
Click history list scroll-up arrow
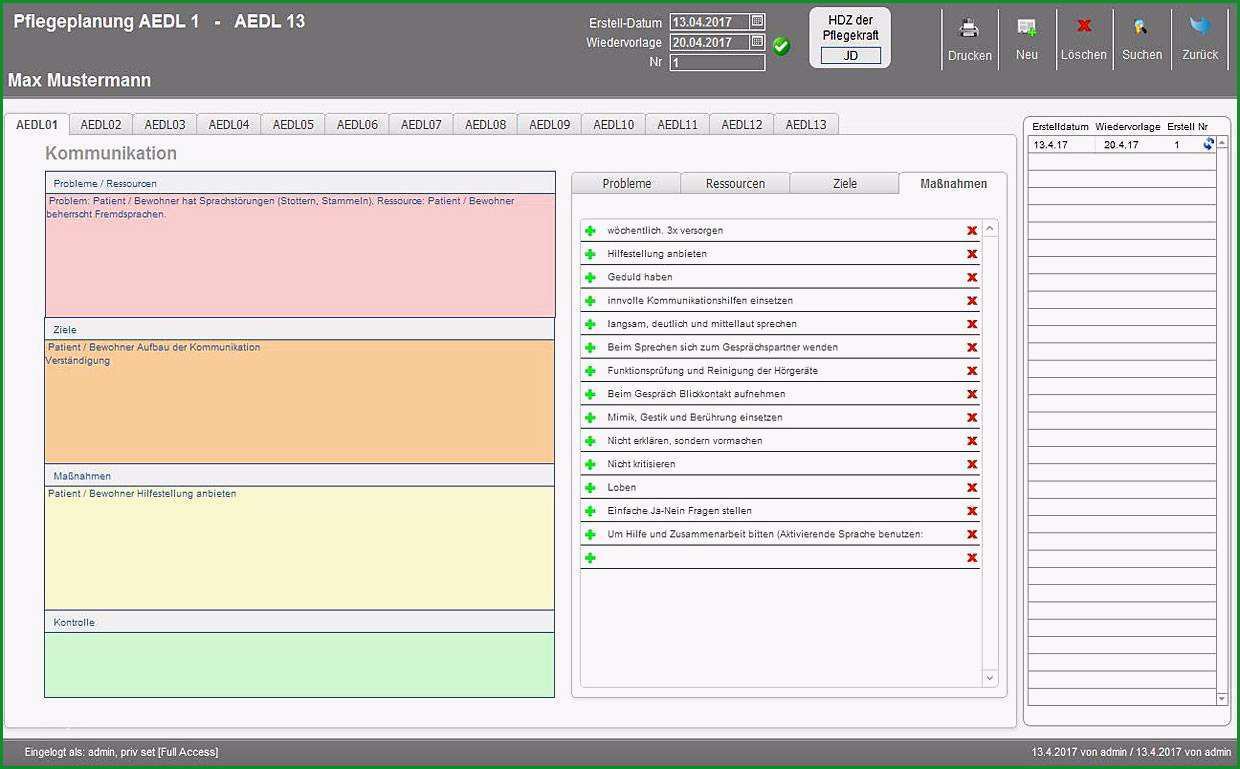[x=1222, y=143]
